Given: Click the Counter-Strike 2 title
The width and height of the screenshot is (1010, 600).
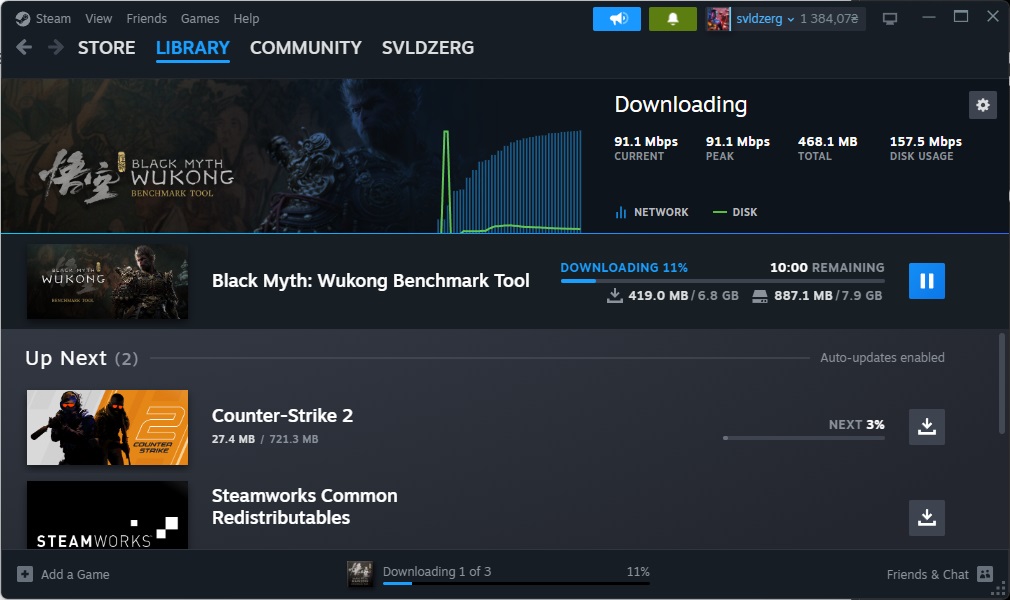Looking at the screenshot, I should pos(282,416).
